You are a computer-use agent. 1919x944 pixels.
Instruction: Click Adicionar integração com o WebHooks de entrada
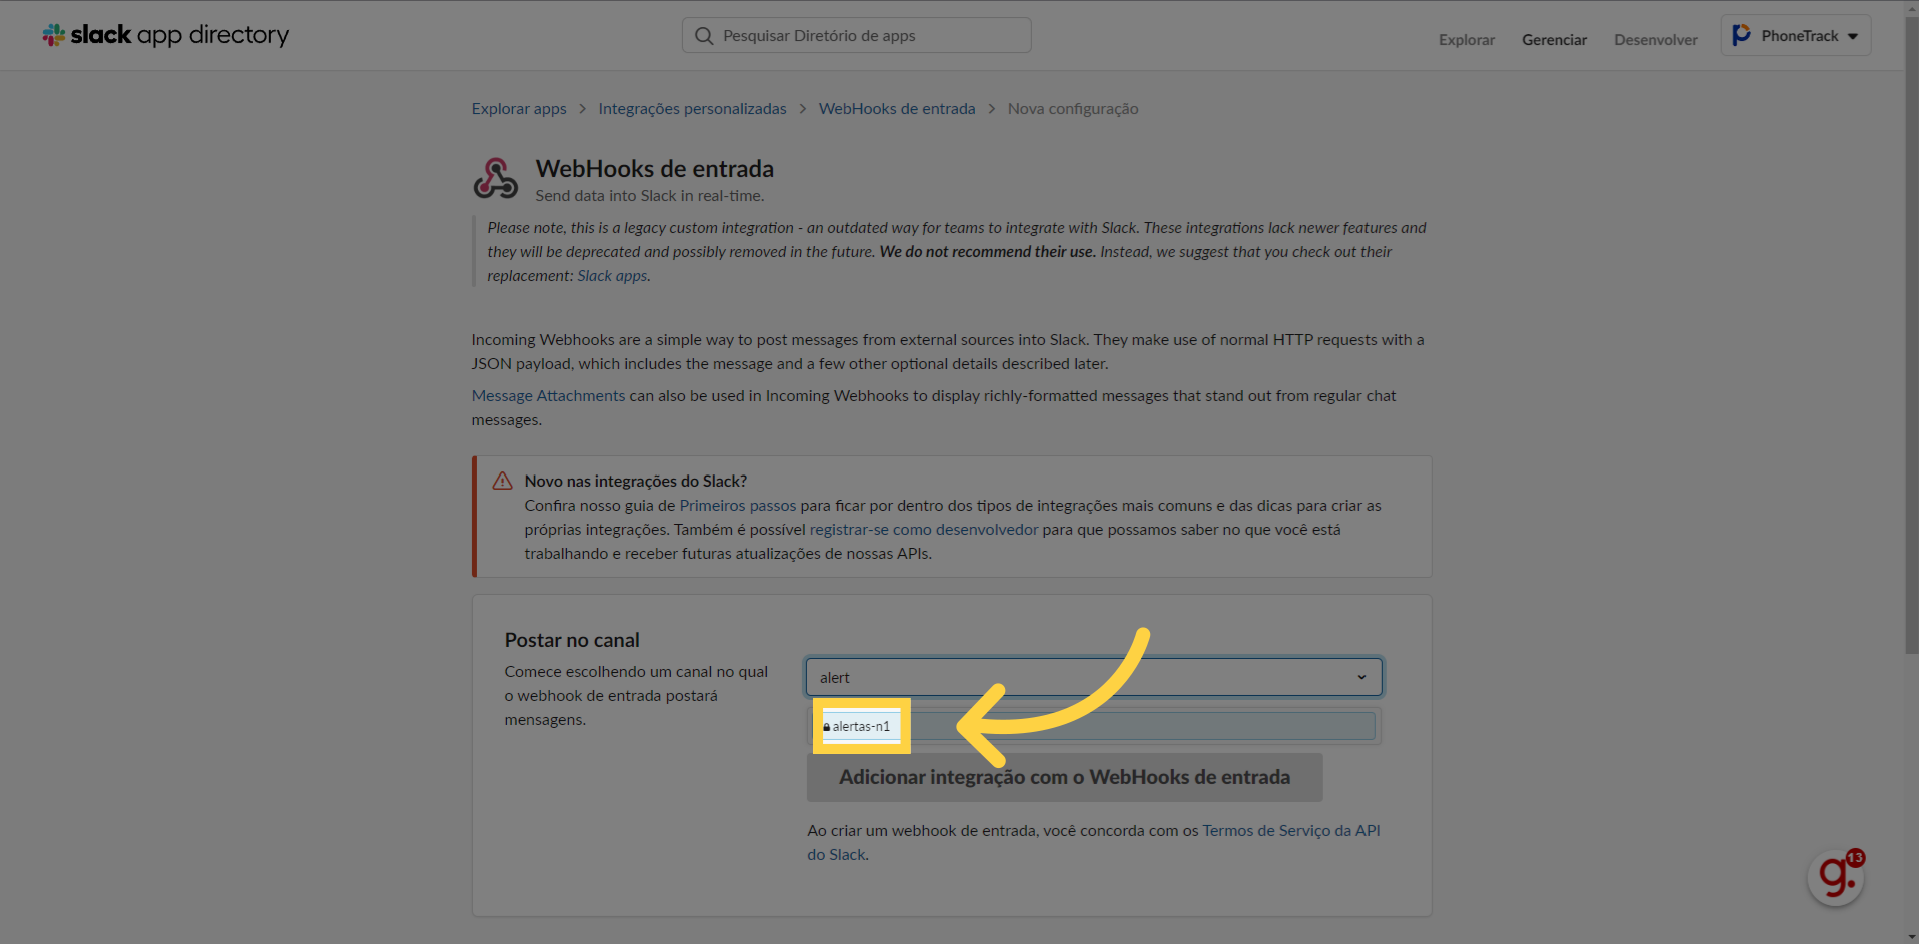point(1064,777)
